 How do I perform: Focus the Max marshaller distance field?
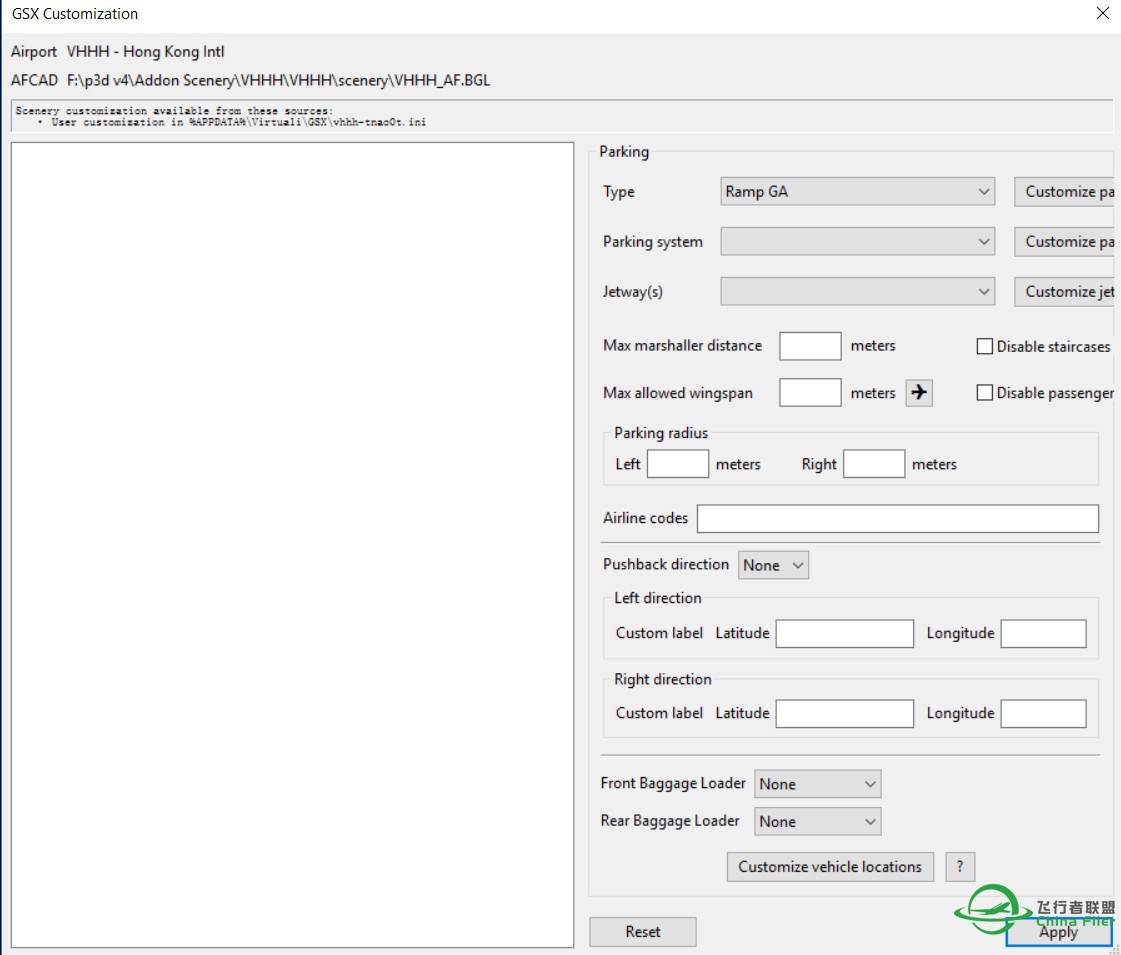pos(810,346)
